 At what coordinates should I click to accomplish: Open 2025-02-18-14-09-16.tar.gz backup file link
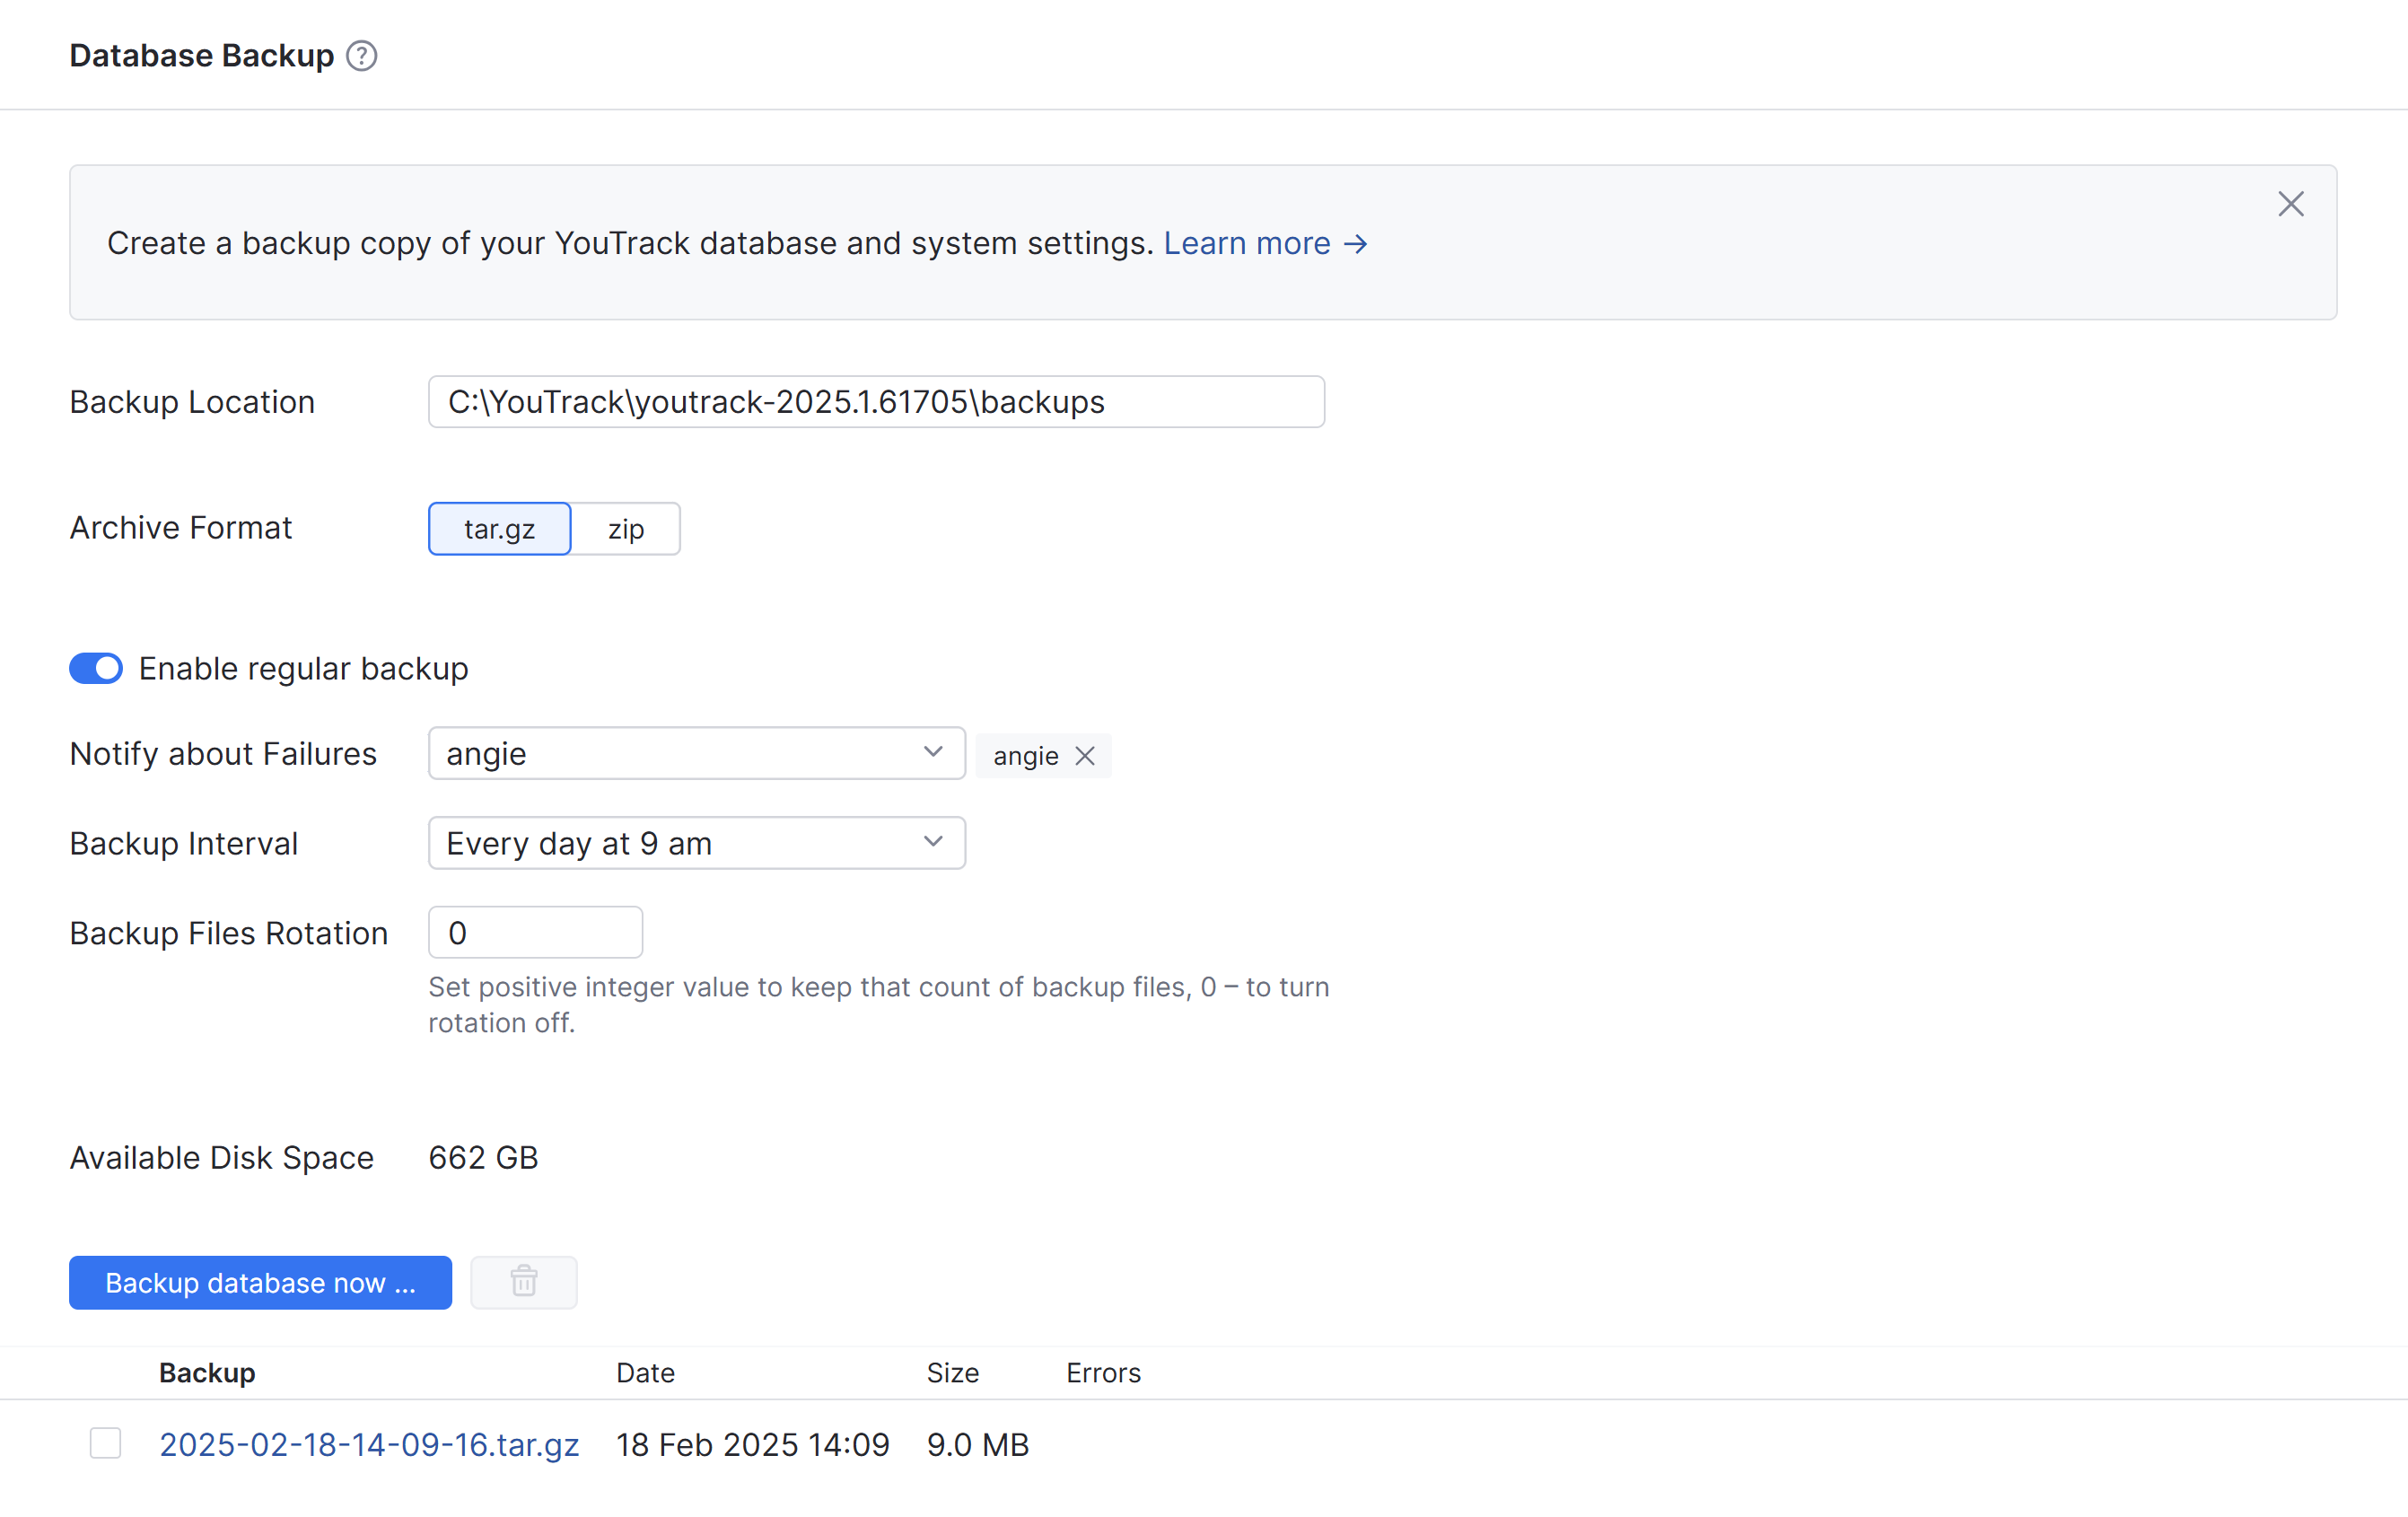pos(369,1445)
